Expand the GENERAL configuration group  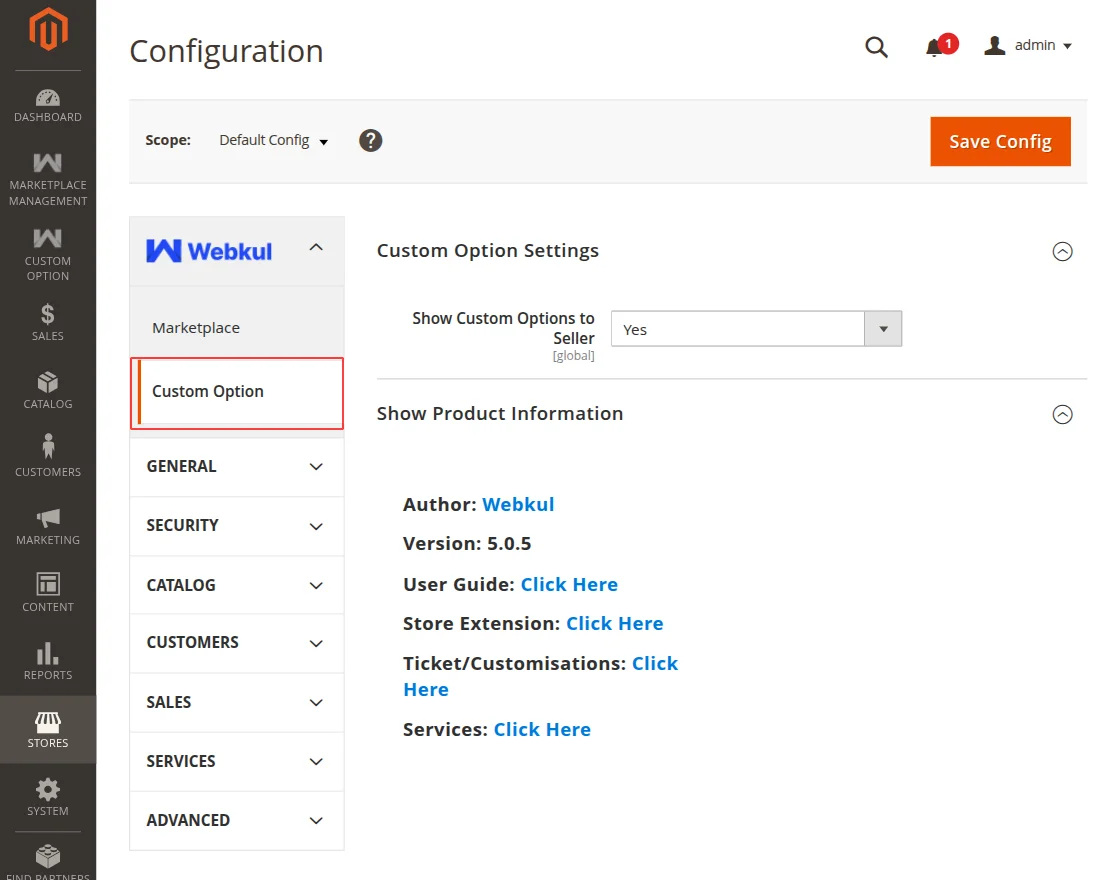coord(236,467)
